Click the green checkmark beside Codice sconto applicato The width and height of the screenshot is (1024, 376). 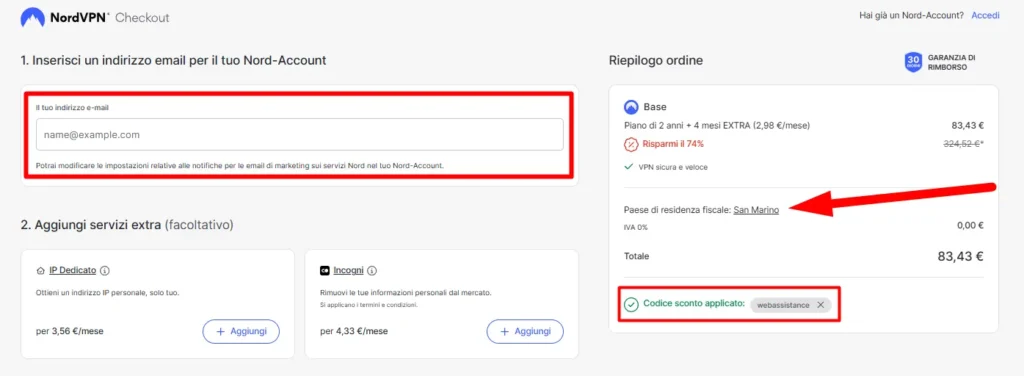coord(631,305)
